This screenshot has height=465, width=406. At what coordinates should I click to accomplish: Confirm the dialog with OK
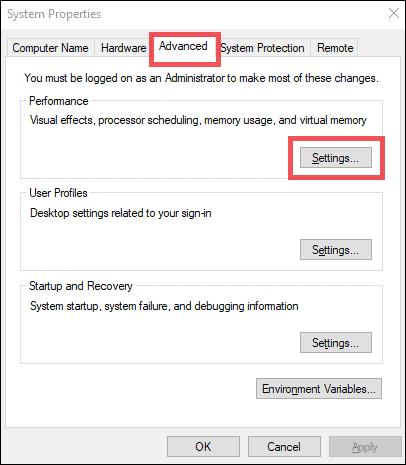[x=203, y=447]
